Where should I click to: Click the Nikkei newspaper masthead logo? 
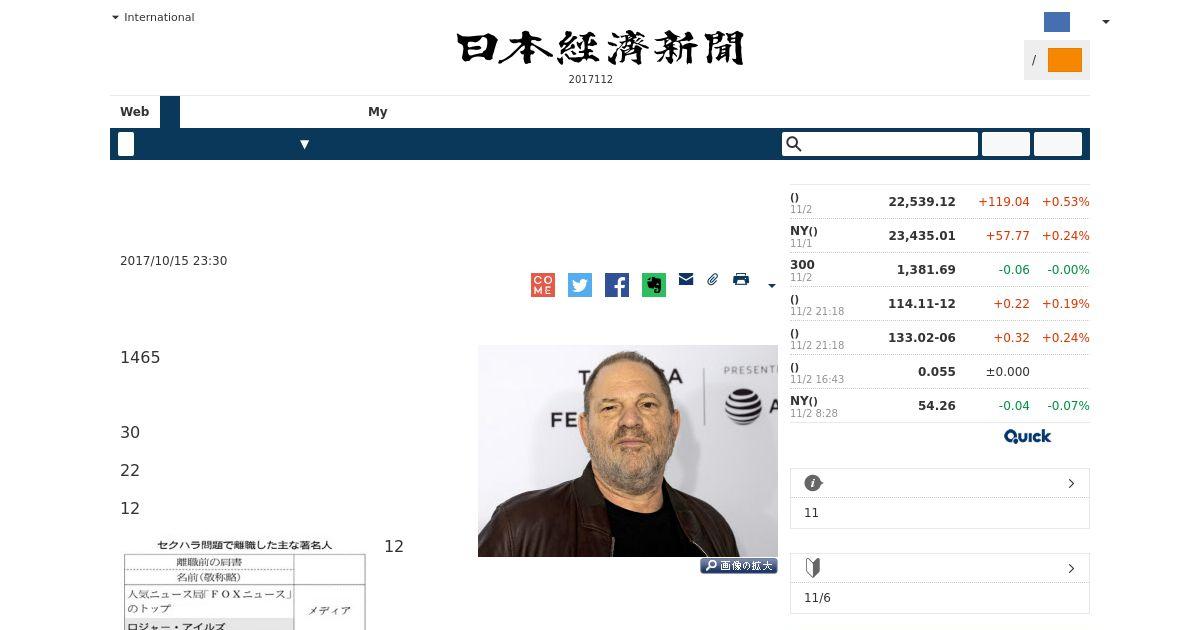click(x=600, y=48)
